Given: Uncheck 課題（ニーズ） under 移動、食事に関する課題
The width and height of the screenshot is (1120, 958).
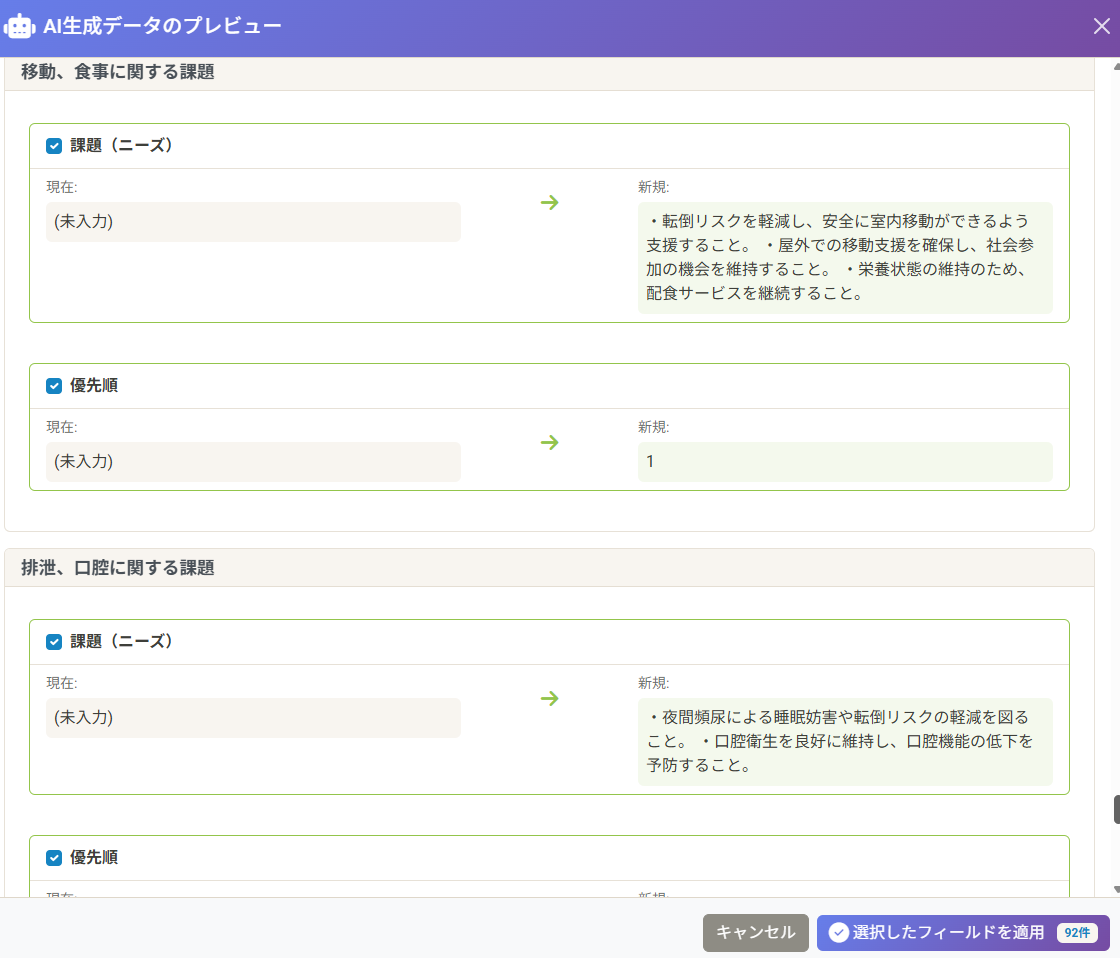Looking at the screenshot, I should [x=54, y=146].
